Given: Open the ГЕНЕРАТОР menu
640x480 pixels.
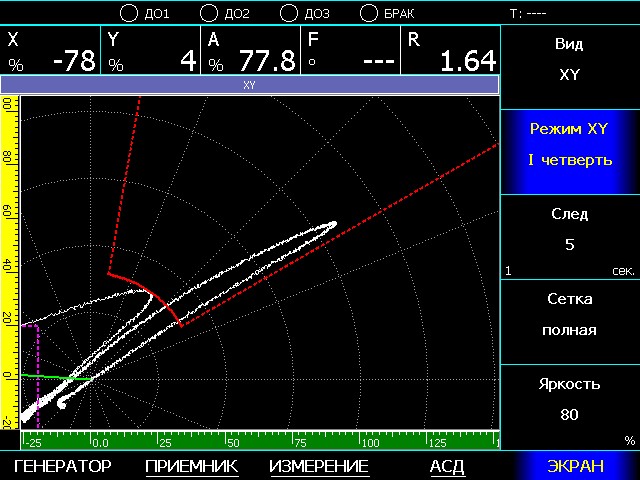Looking at the screenshot, I should tap(63, 466).
